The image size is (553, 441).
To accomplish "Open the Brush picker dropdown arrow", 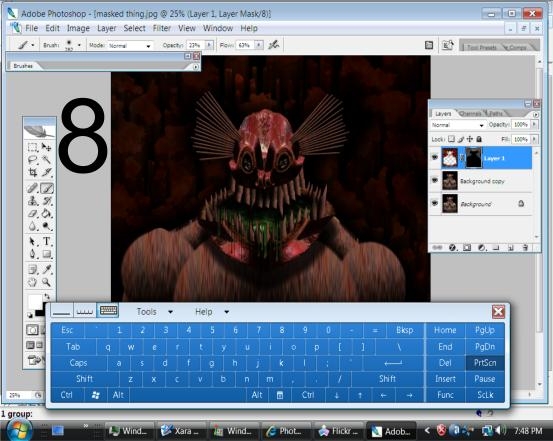I will tap(79, 45).
